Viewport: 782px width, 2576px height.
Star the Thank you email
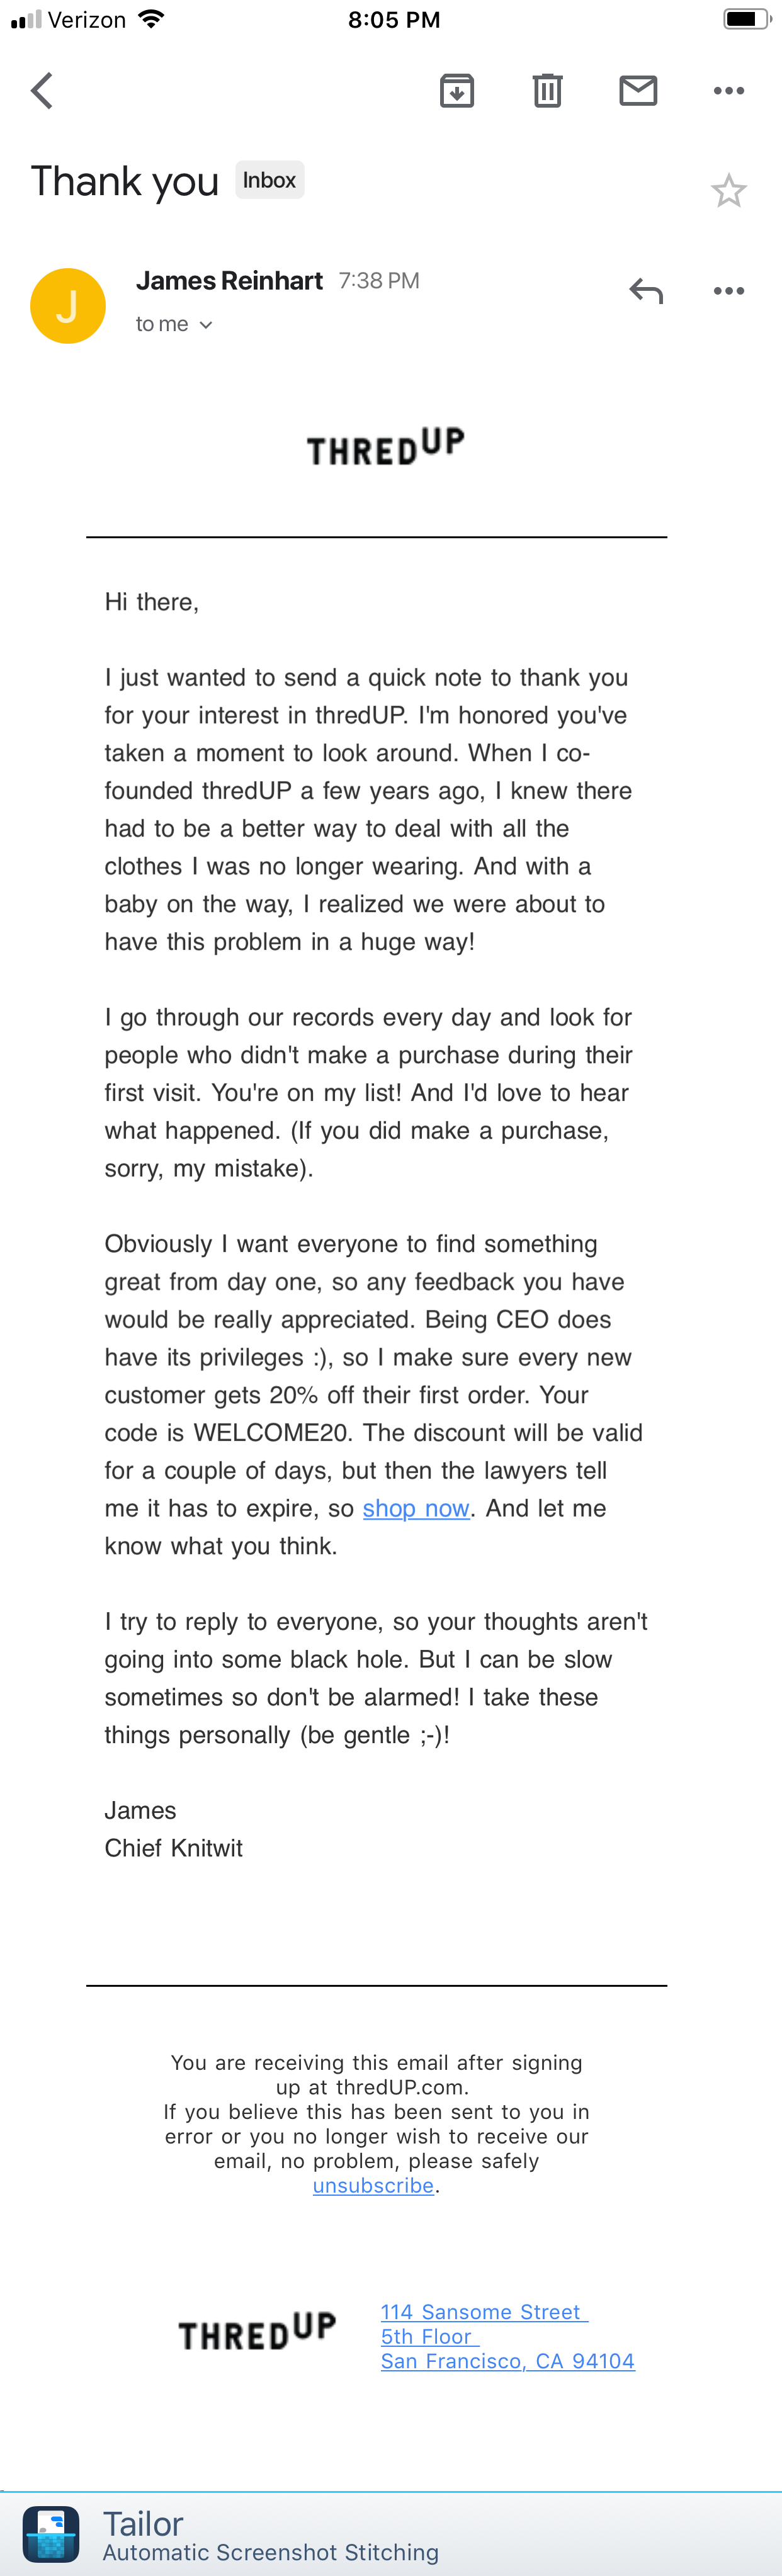coord(729,190)
